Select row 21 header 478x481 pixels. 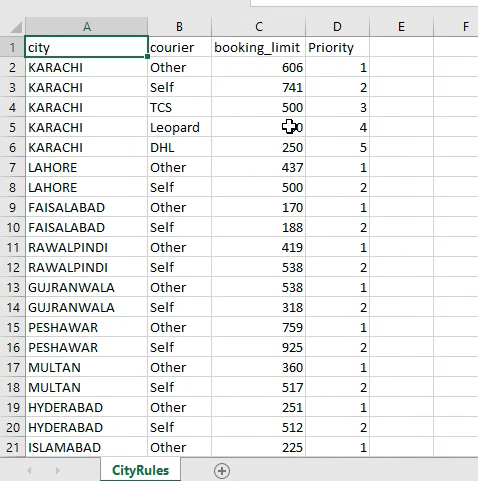click(13, 447)
